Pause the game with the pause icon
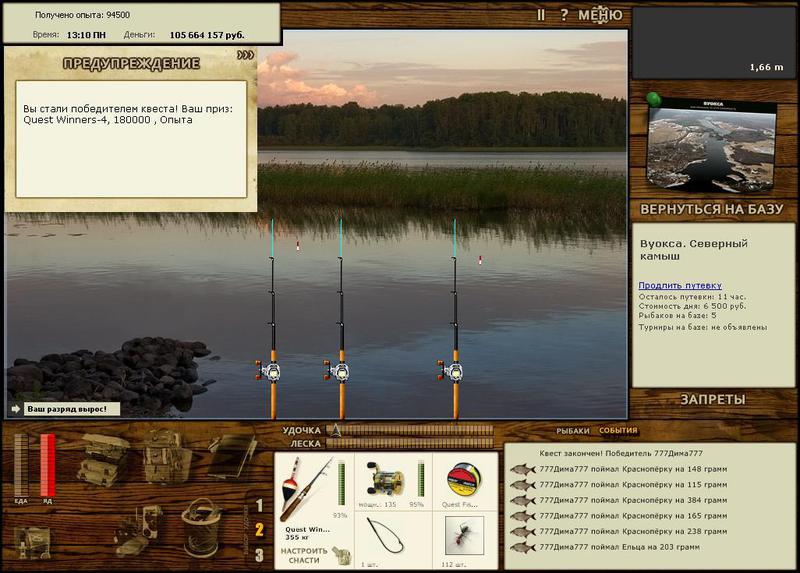 pos(541,15)
